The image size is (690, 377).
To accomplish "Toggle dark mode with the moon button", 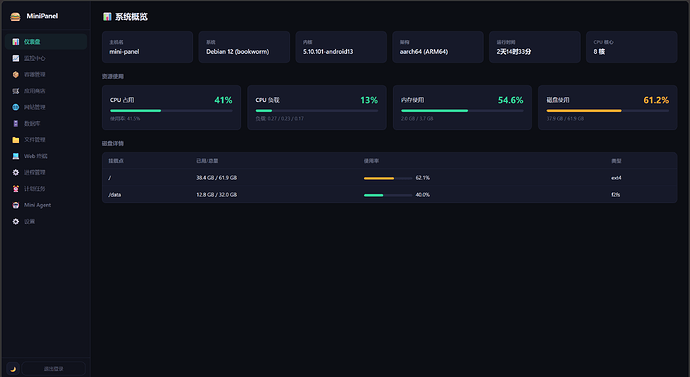I will pyautogui.click(x=13, y=369).
